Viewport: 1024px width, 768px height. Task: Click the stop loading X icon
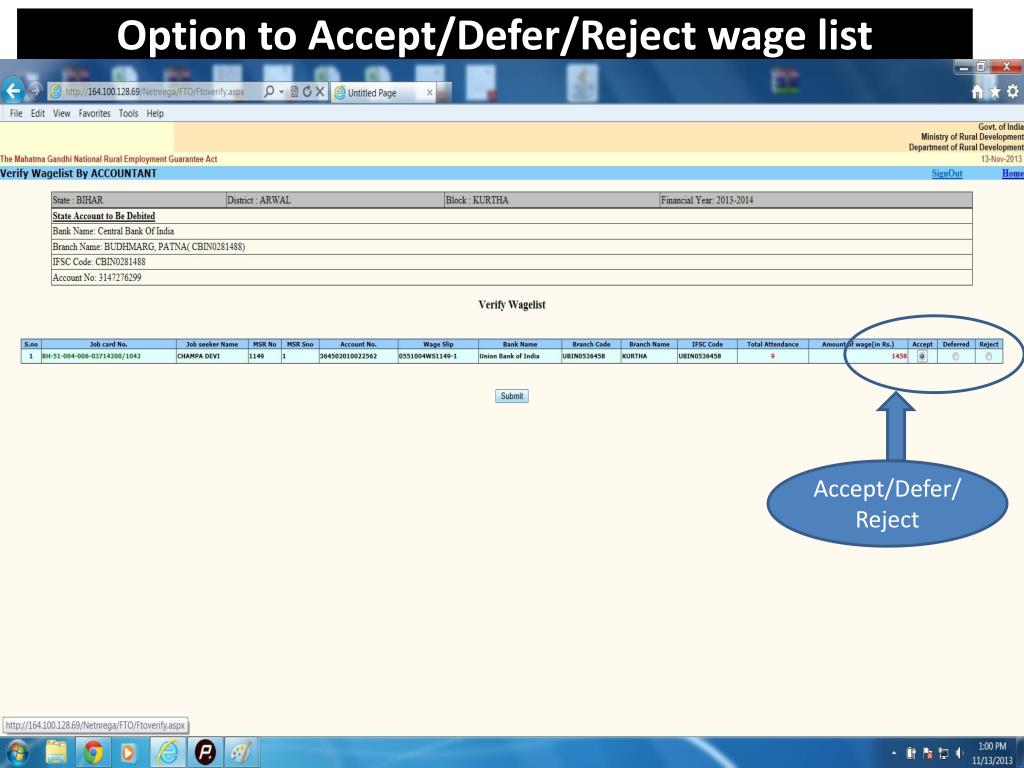point(320,92)
